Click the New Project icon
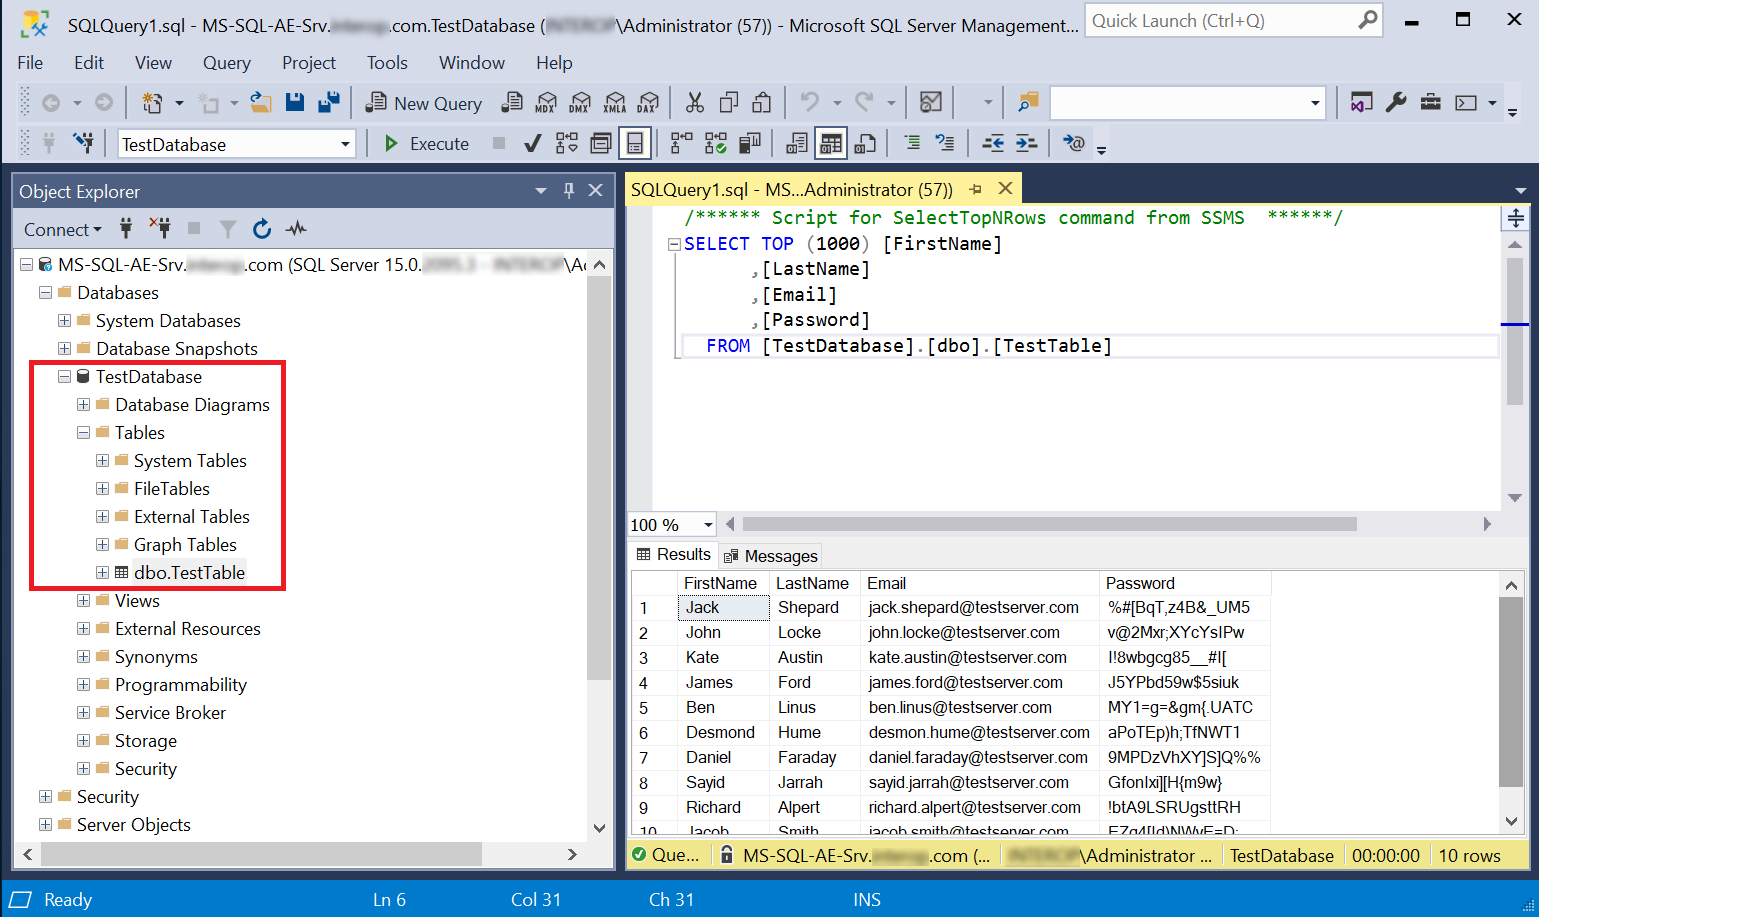The image size is (1762, 917). pyautogui.click(x=152, y=102)
